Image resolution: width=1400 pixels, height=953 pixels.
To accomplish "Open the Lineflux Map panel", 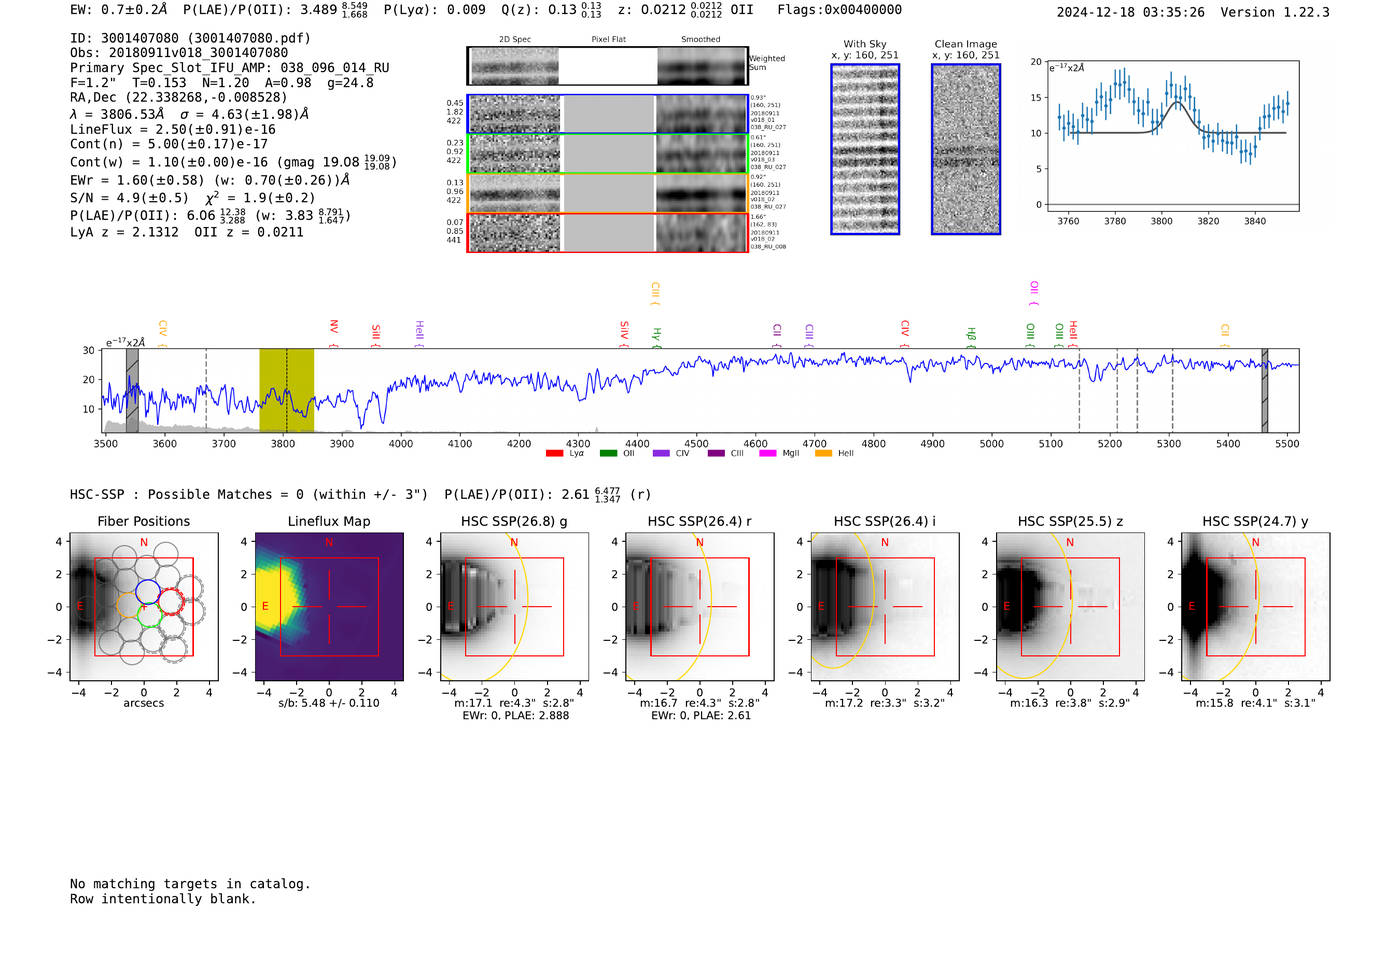I will (329, 607).
